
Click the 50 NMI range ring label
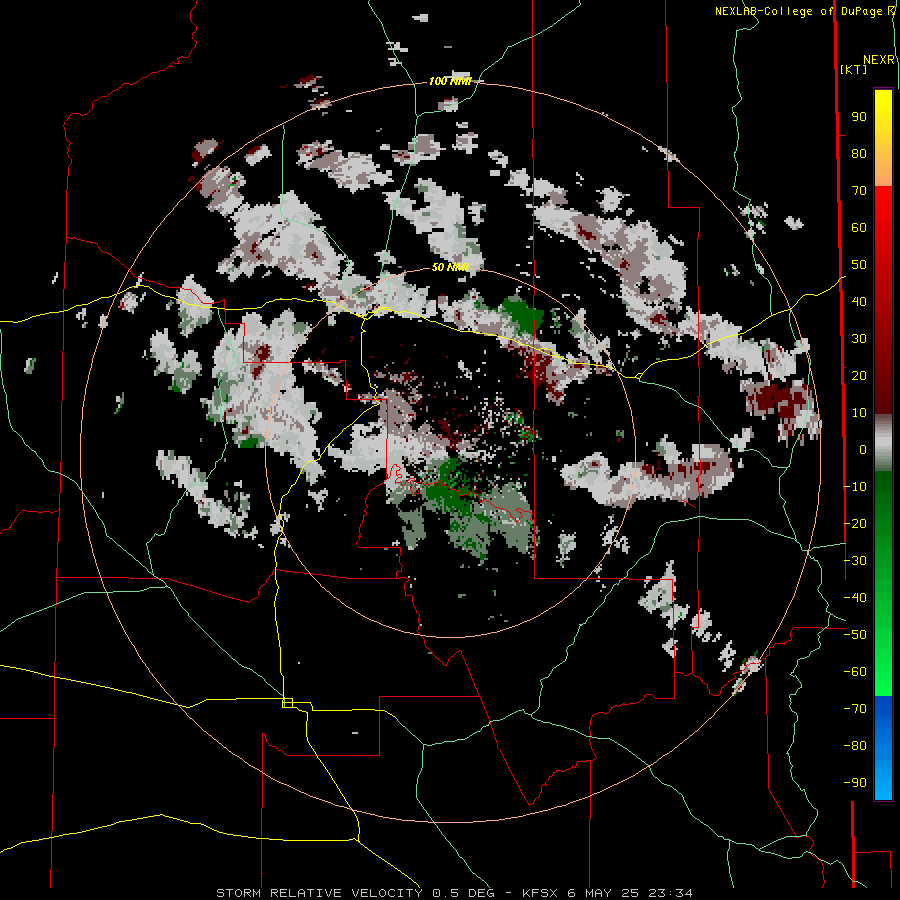click(451, 267)
